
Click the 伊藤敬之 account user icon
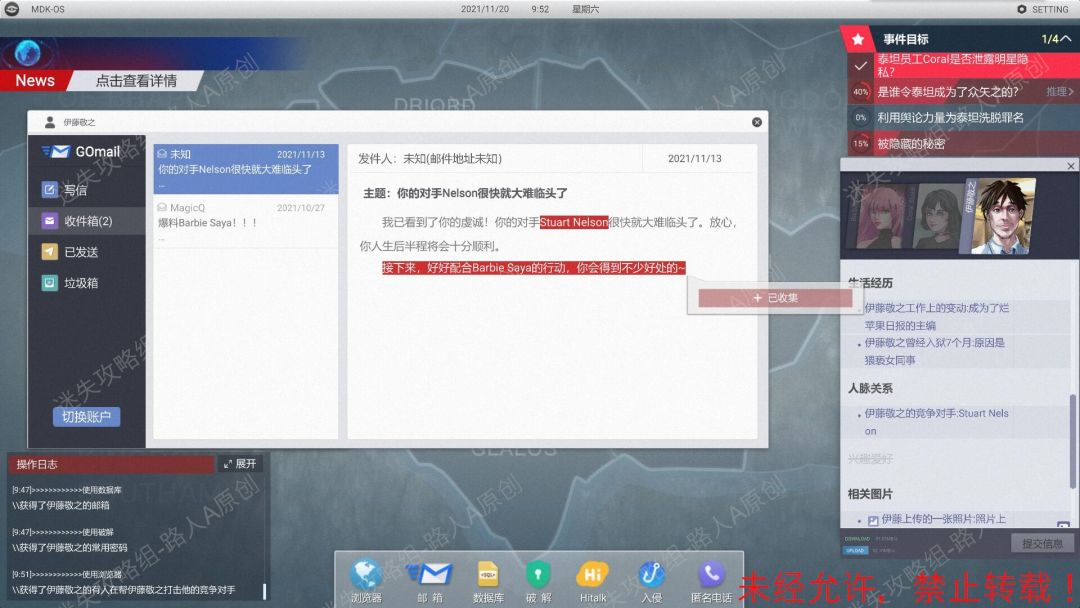point(50,122)
